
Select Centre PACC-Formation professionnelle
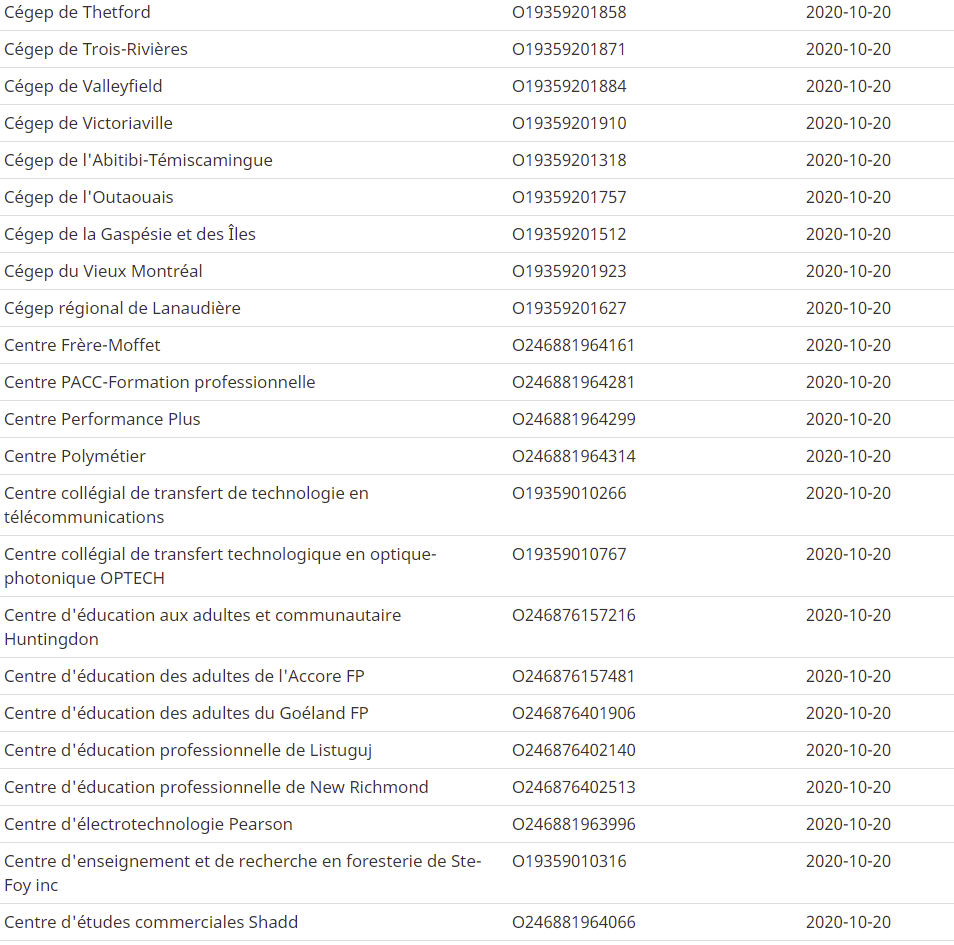(159, 383)
